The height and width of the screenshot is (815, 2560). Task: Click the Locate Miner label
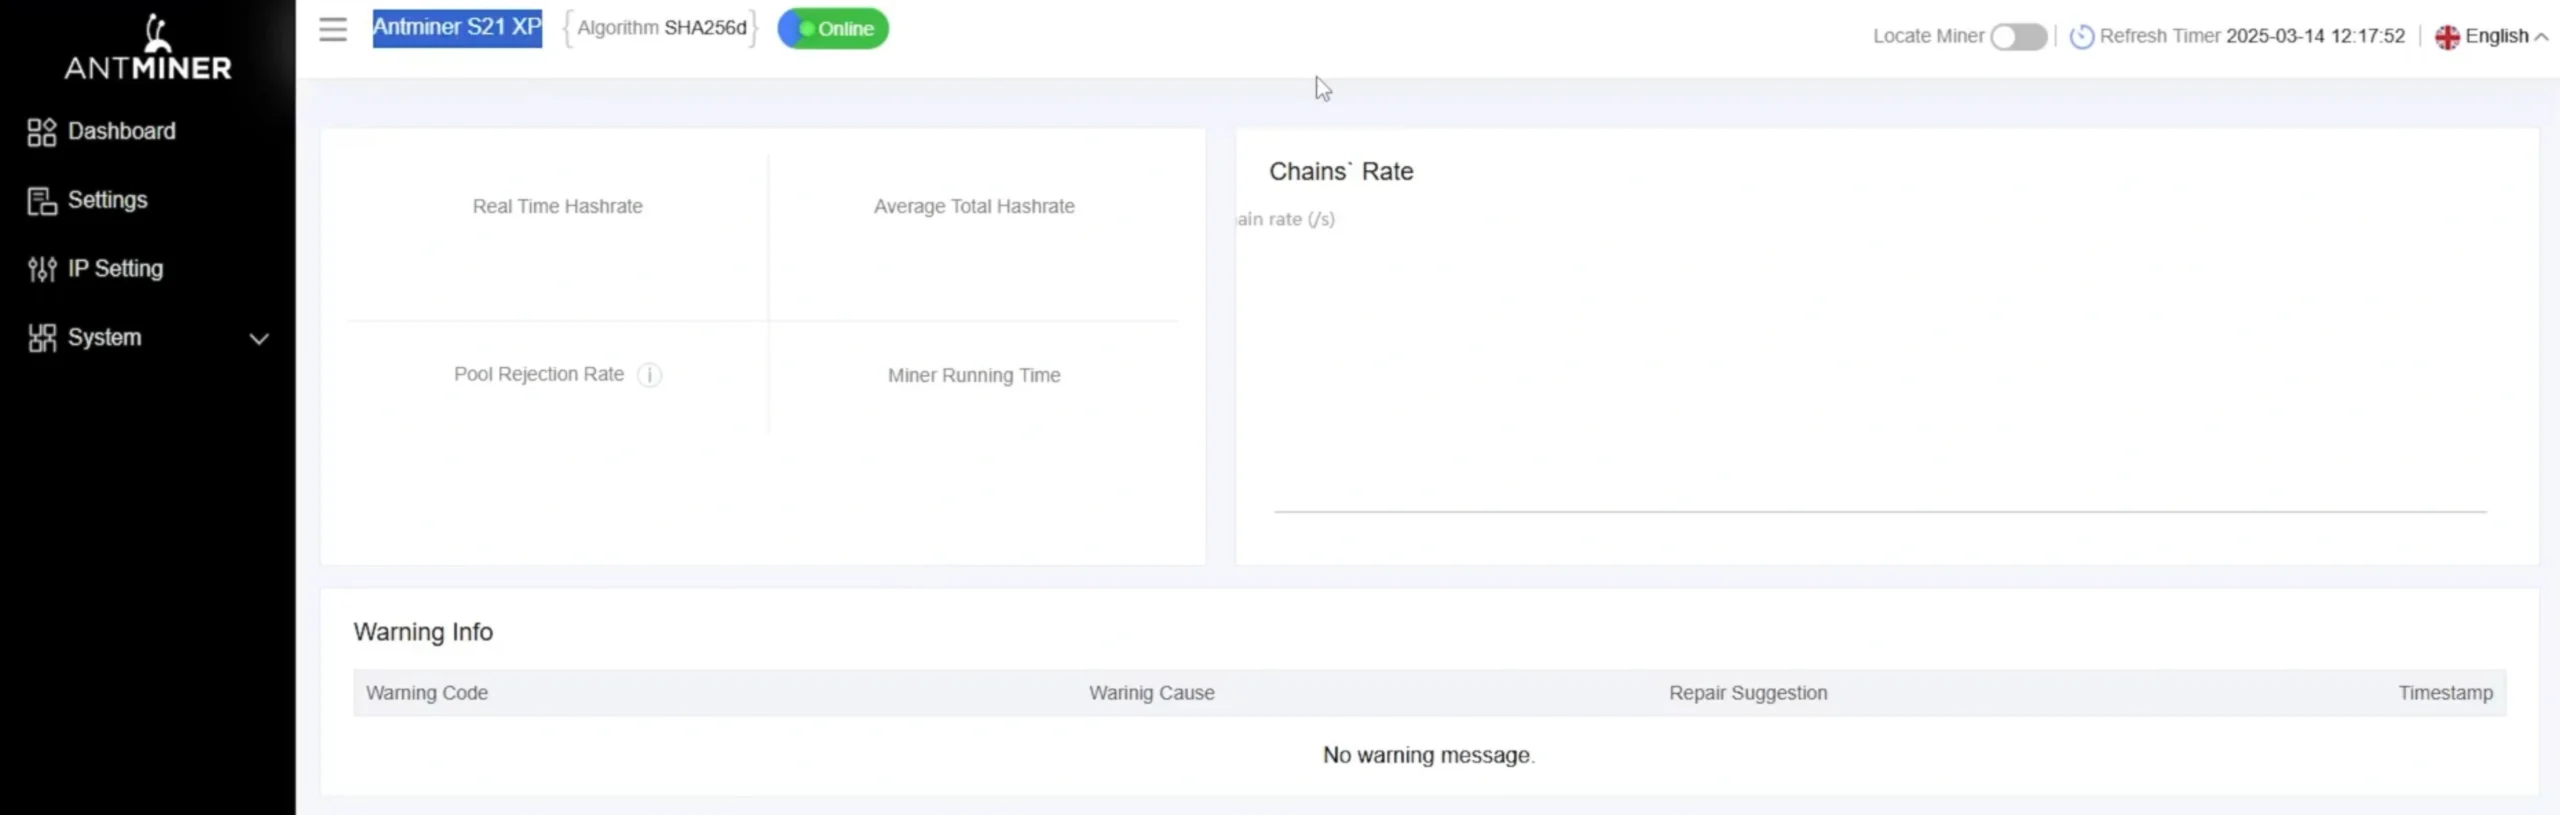click(x=1928, y=36)
